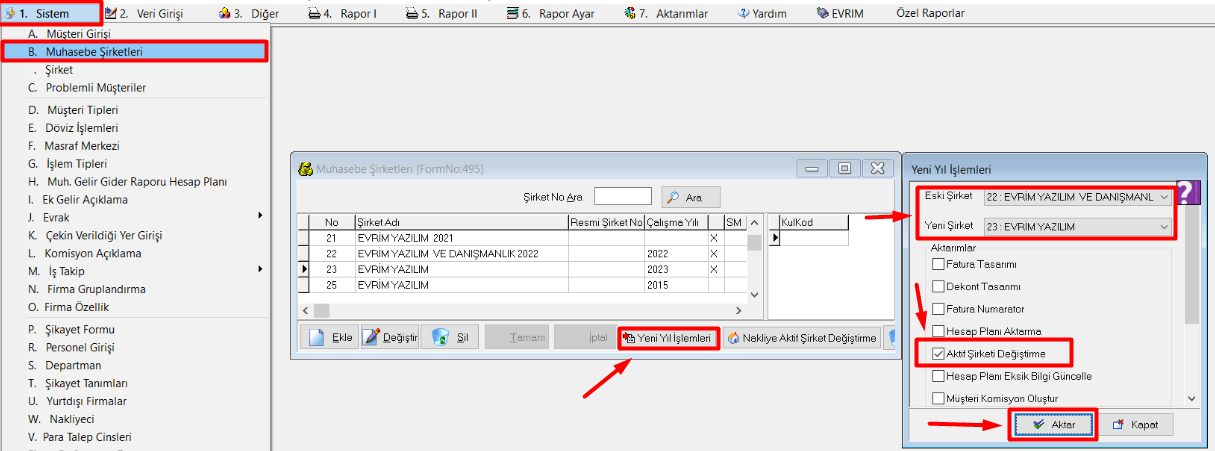
Task: Click the Yeni Yıl İşlemleri button
Action: [669, 338]
